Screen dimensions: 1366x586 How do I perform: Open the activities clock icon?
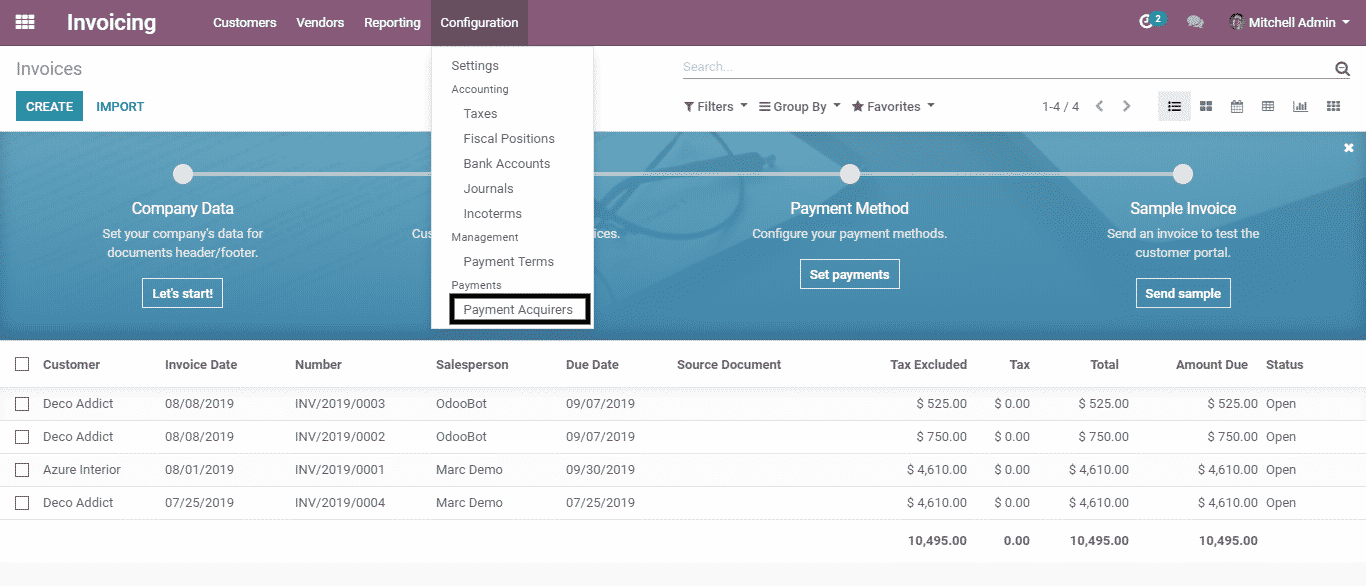(x=1147, y=22)
